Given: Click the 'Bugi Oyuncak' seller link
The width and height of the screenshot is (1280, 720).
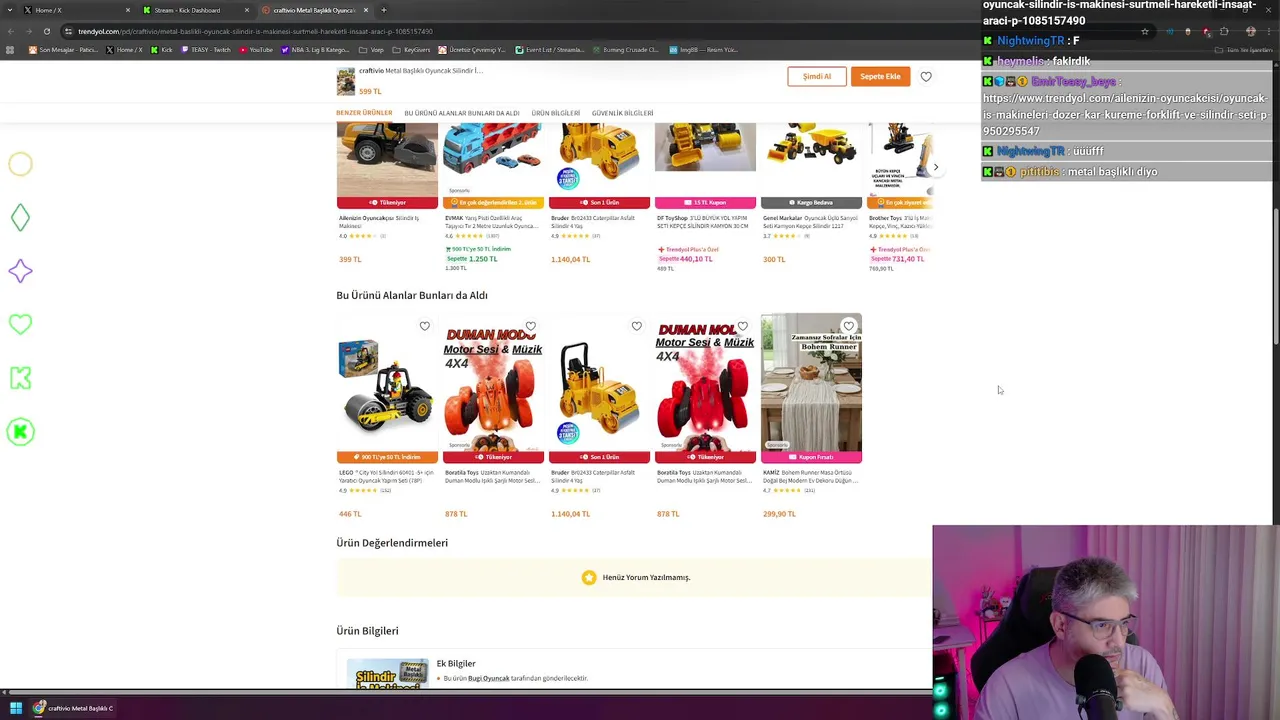Looking at the screenshot, I should point(489,678).
